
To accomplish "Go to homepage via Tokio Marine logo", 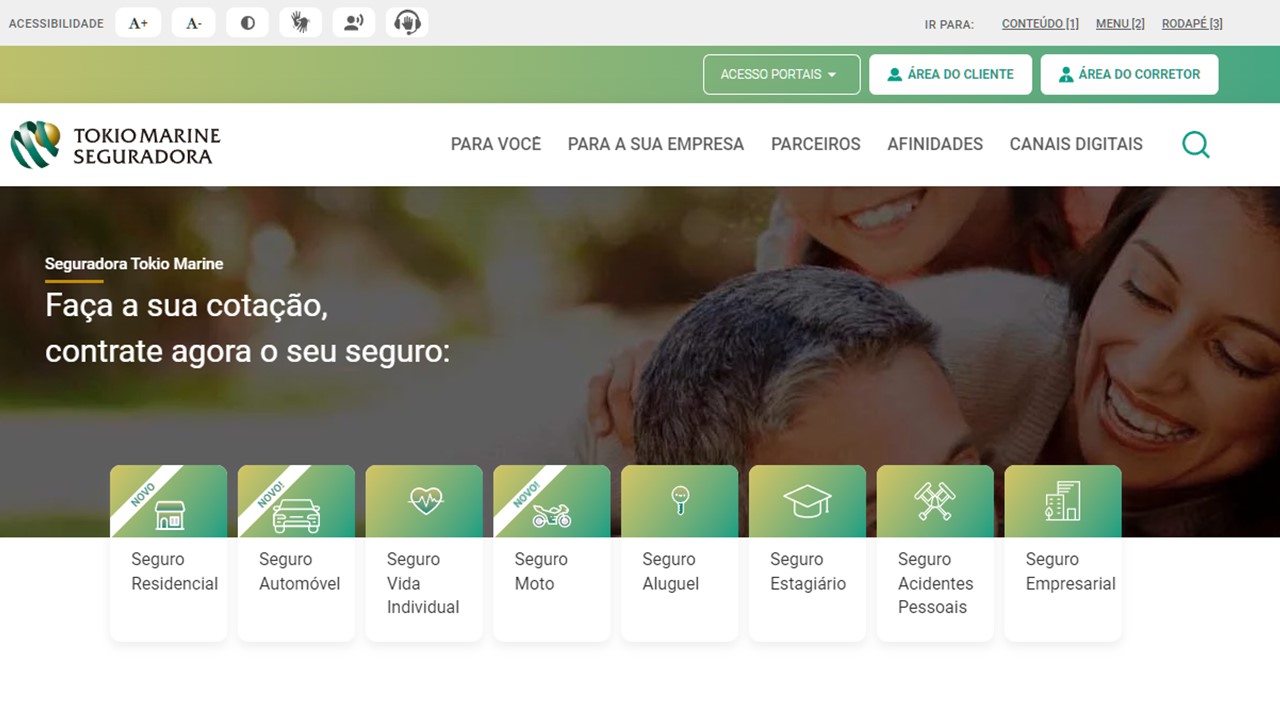I will point(115,145).
